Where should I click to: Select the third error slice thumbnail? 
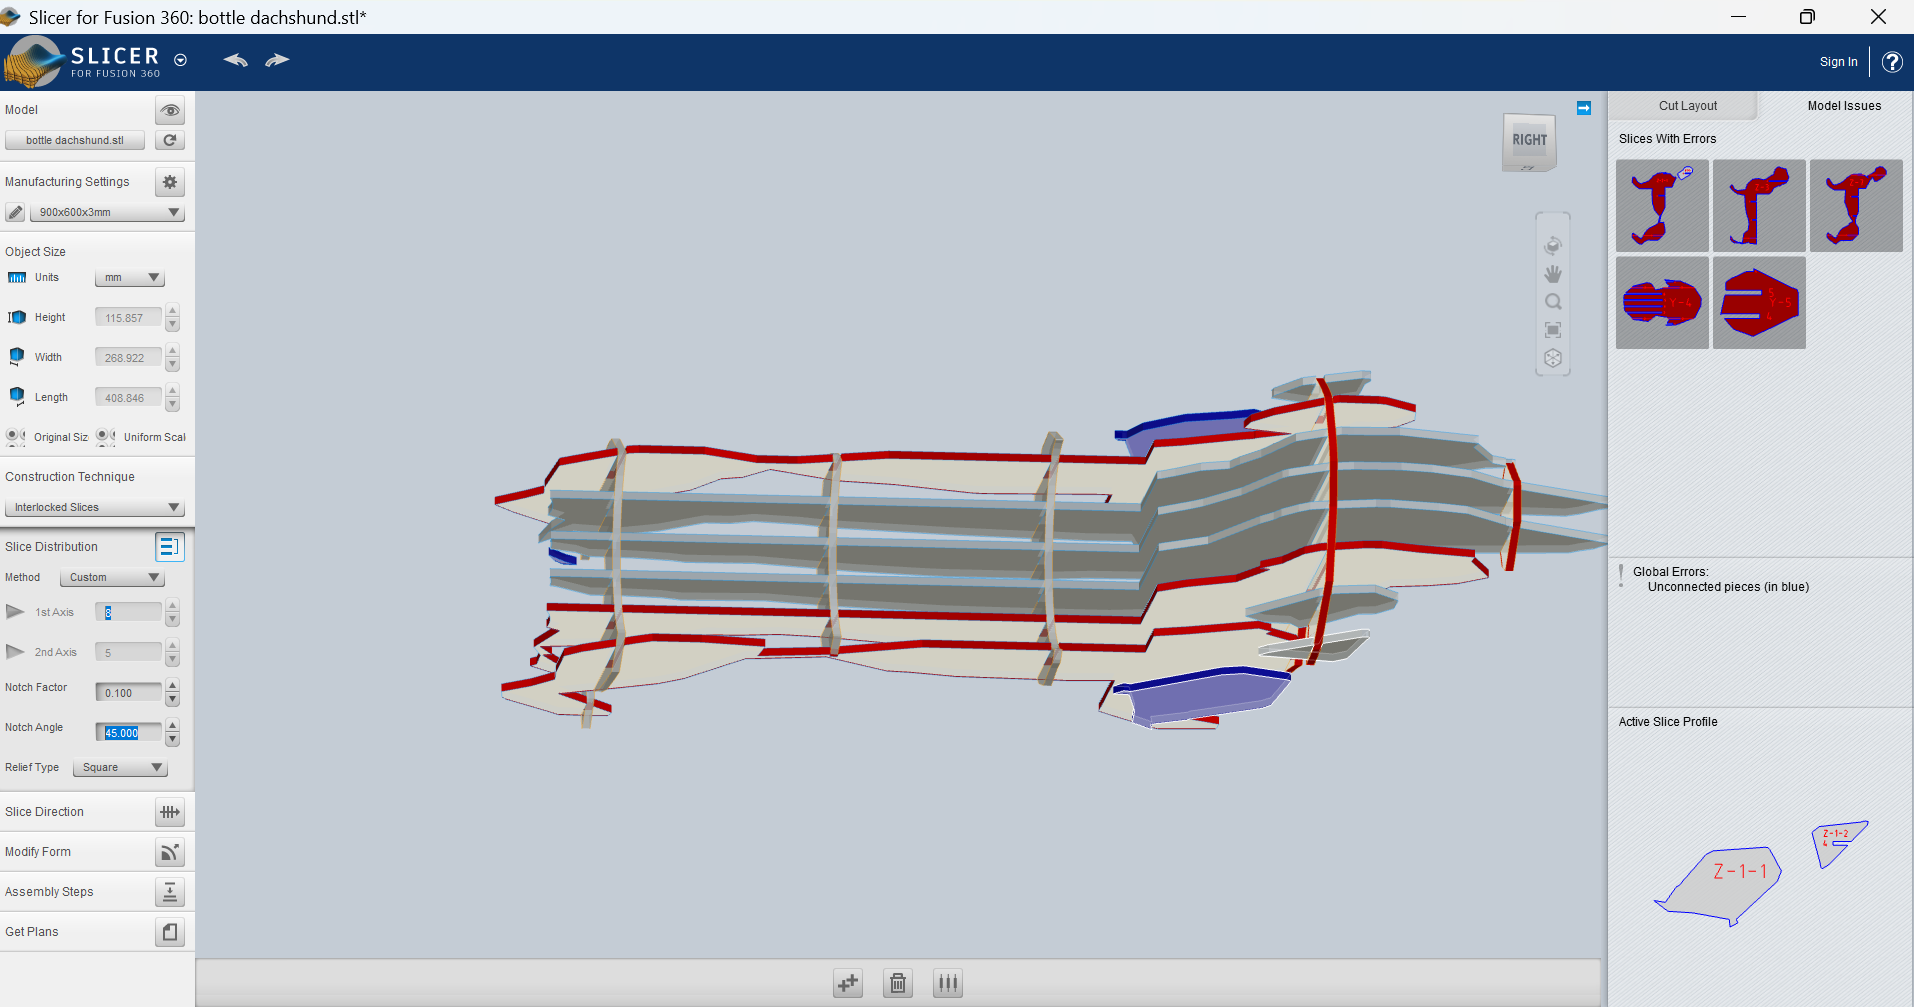point(1856,205)
